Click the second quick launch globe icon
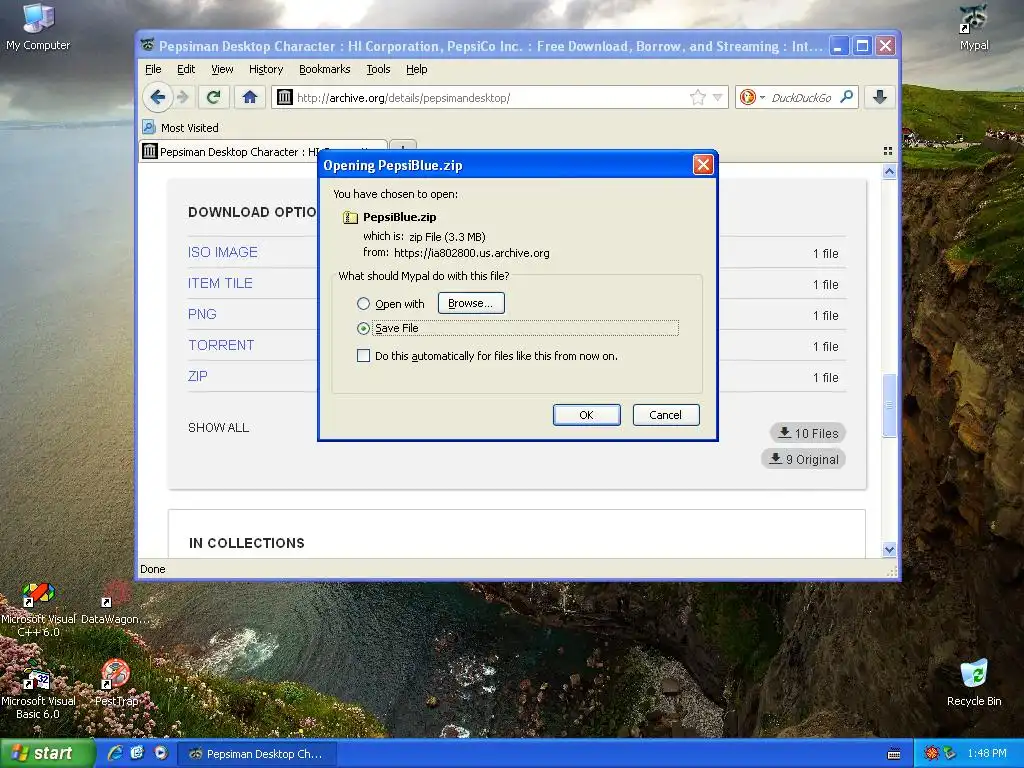This screenshot has height=768, width=1024. pyautogui.click(x=137, y=753)
